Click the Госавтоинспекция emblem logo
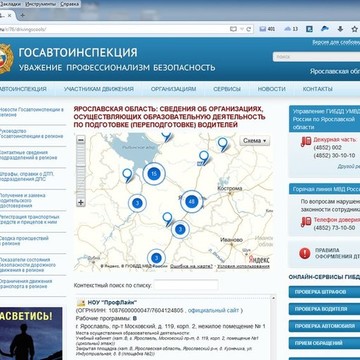The image size is (360, 360). click(6, 59)
